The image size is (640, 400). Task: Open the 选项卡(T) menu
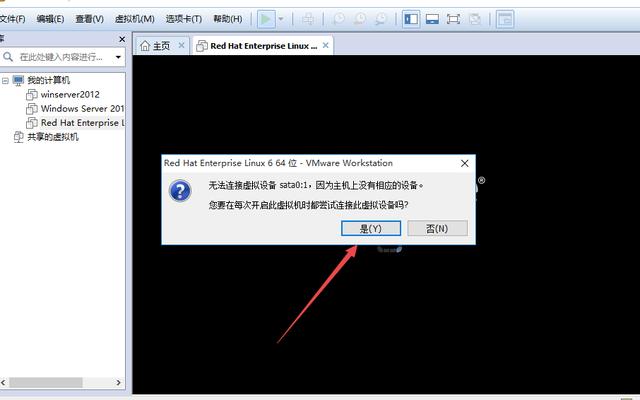184,19
